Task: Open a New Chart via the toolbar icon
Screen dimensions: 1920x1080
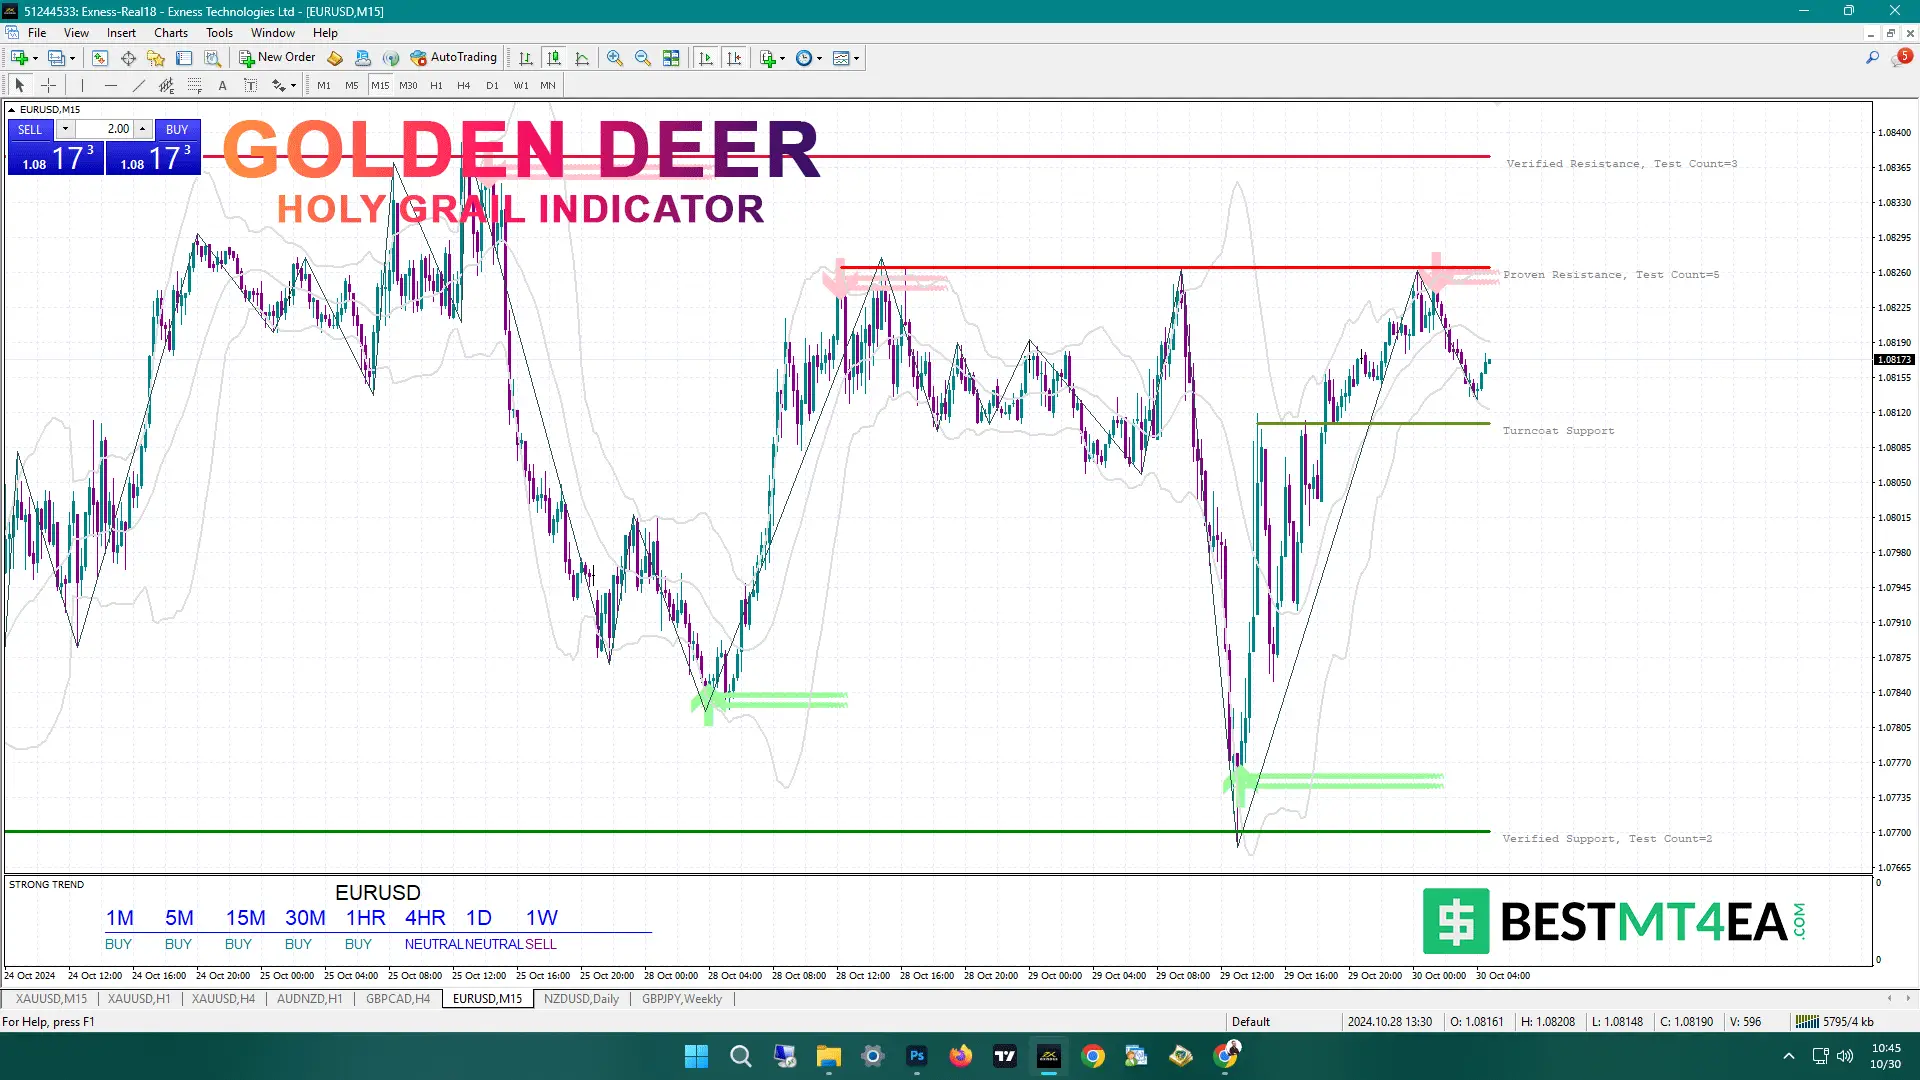Action: 18,57
